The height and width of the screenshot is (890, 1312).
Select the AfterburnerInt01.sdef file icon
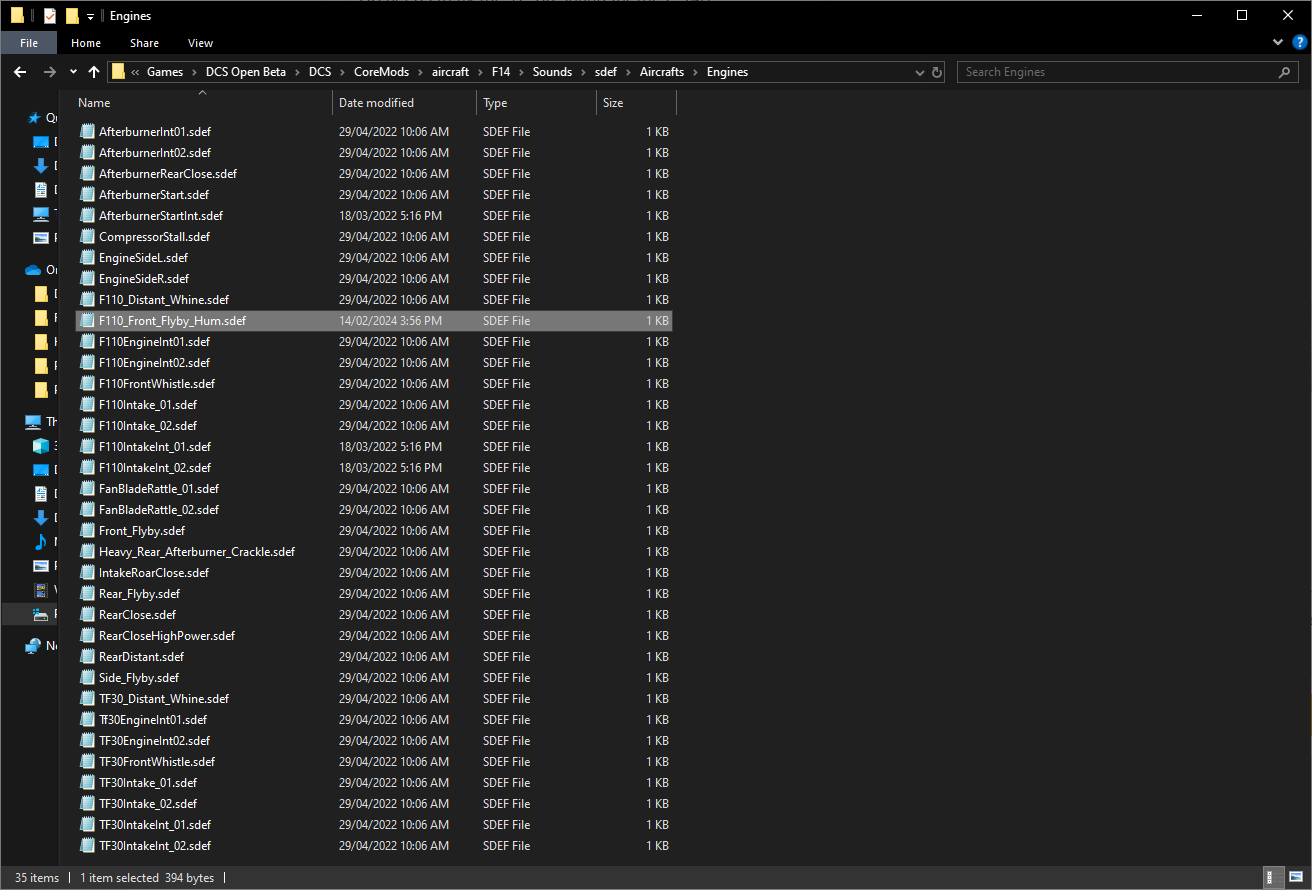(x=87, y=132)
